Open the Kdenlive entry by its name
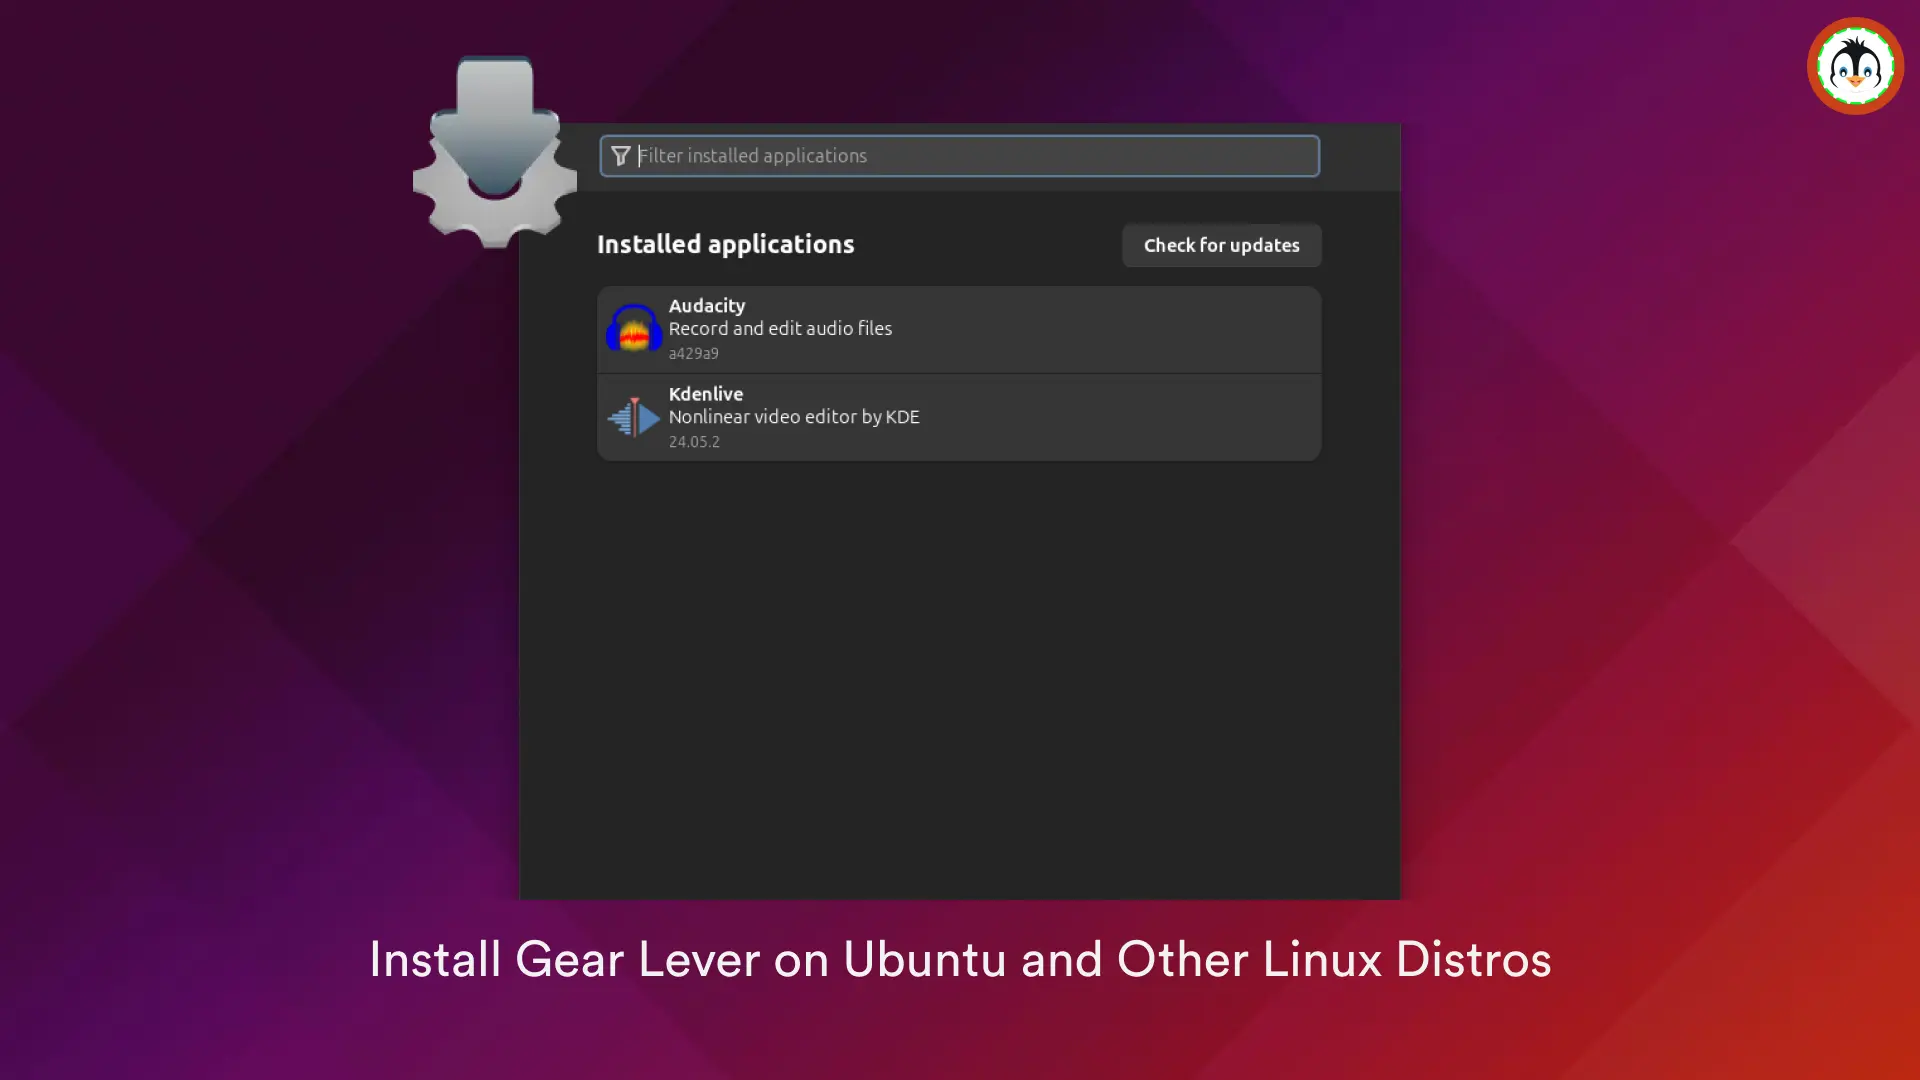This screenshot has width=1920, height=1080. click(x=705, y=394)
